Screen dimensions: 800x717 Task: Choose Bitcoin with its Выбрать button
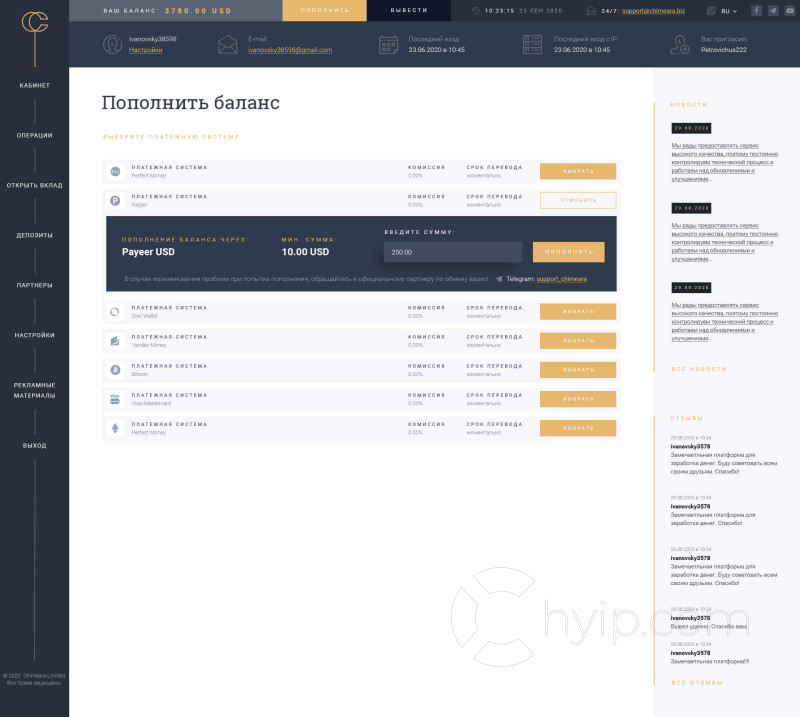click(578, 370)
